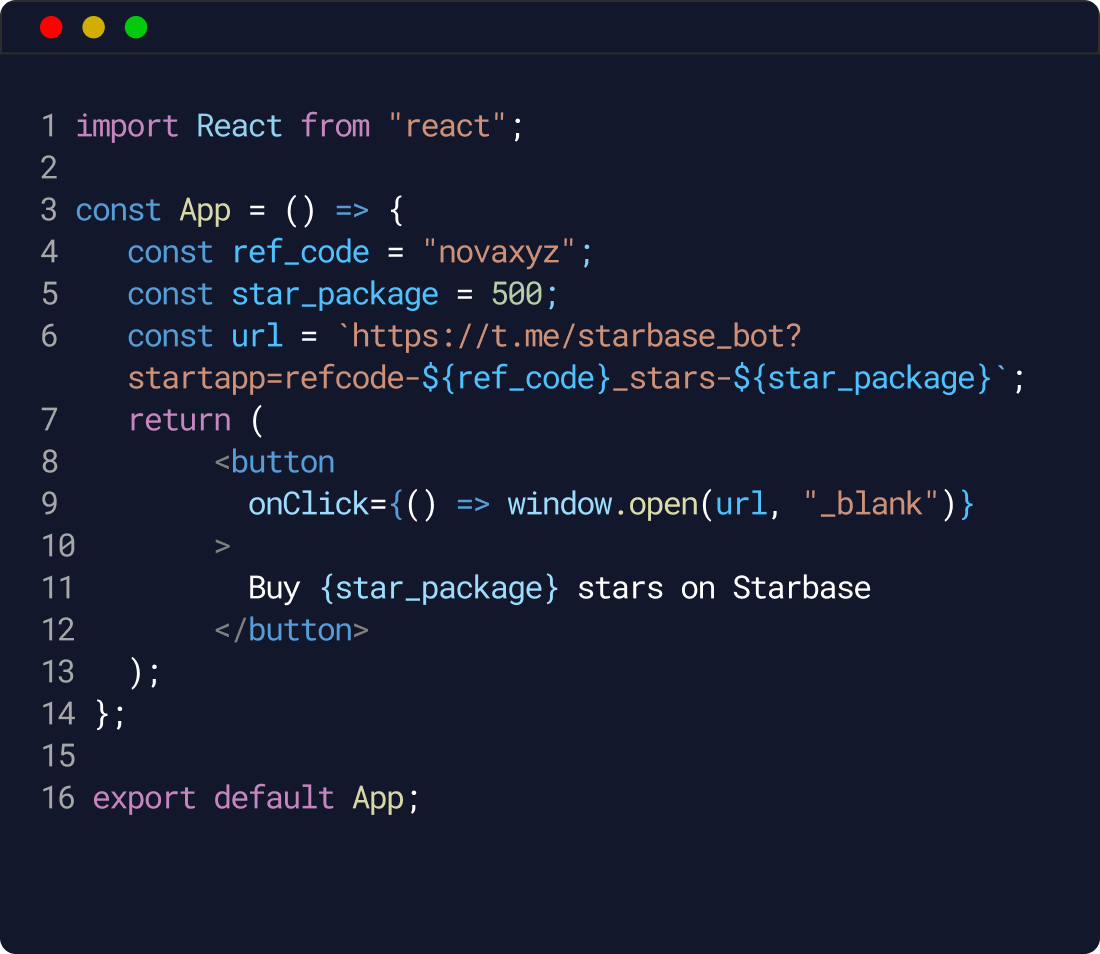Click the red close window dot
The width and height of the screenshot is (1100, 954).
coord(51,28)
